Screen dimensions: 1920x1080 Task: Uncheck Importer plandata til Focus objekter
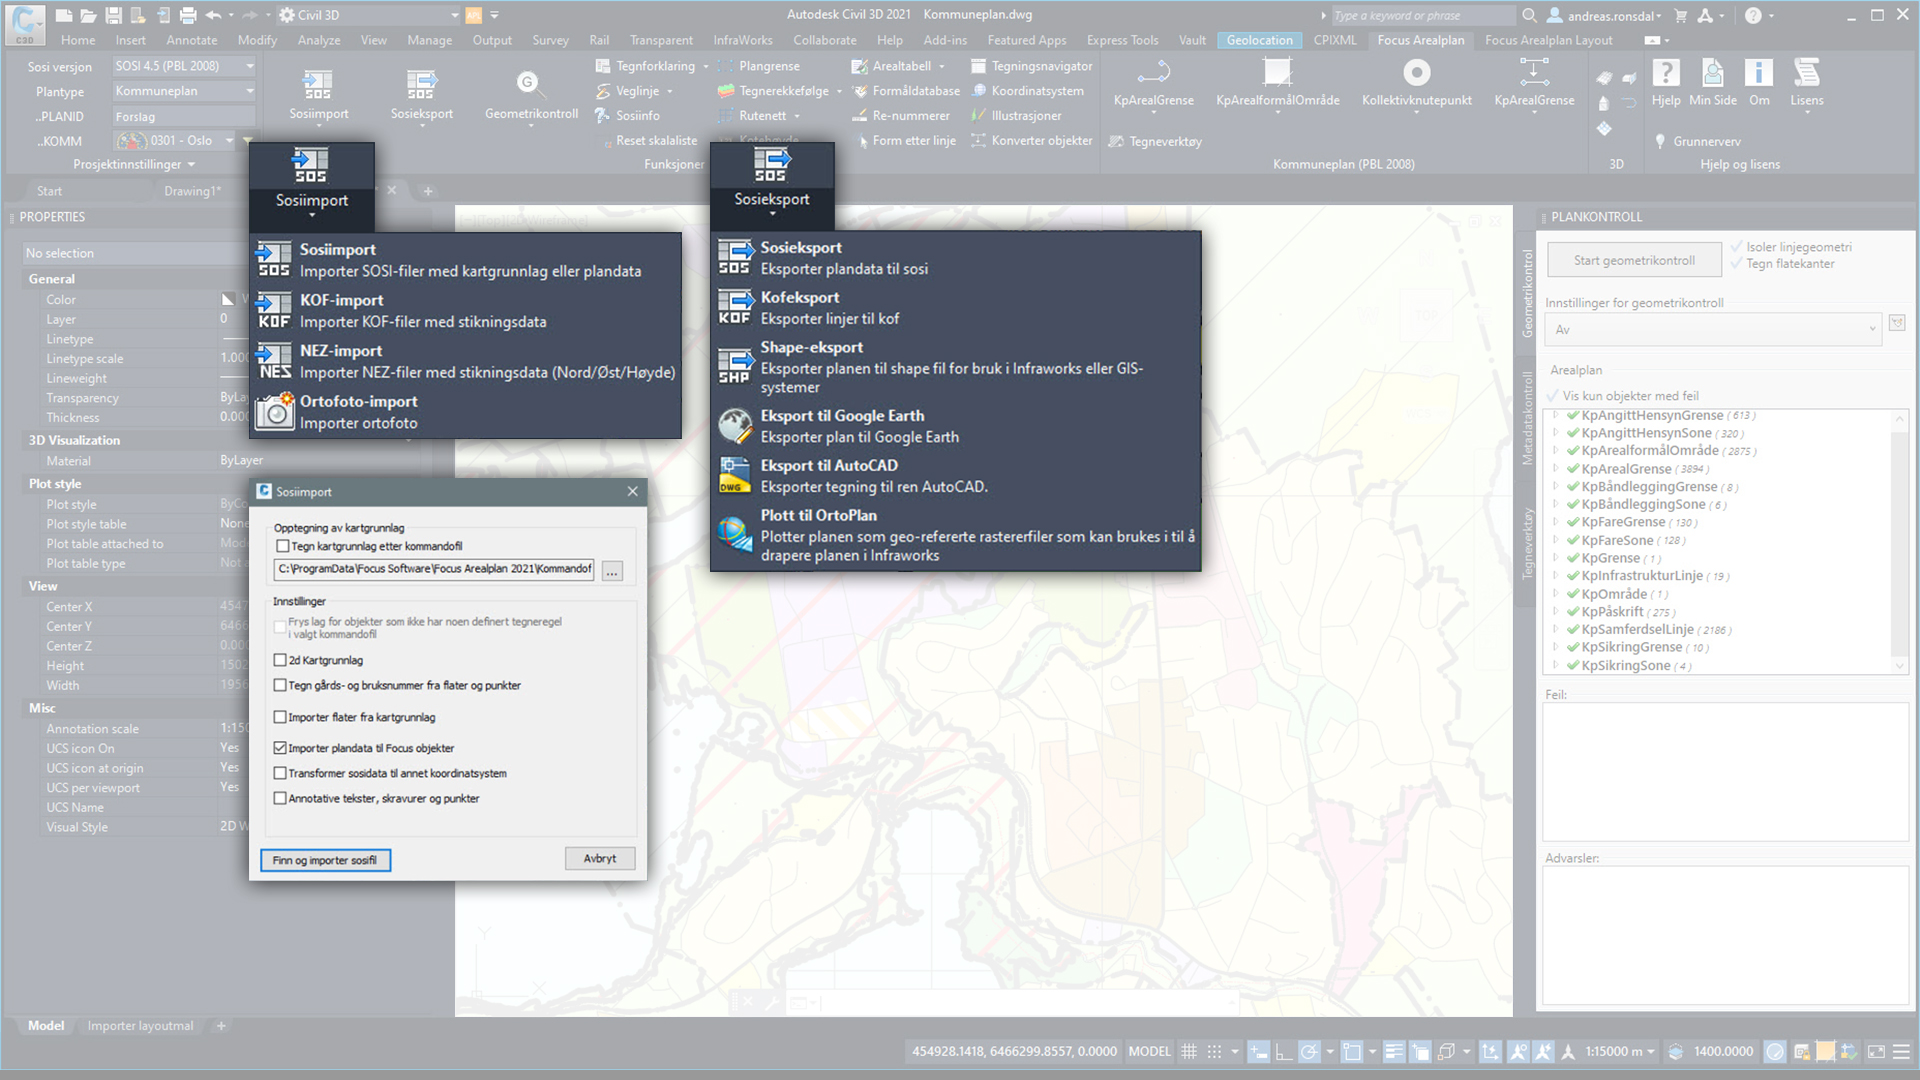pyautogui.click(x=280, y=748)
